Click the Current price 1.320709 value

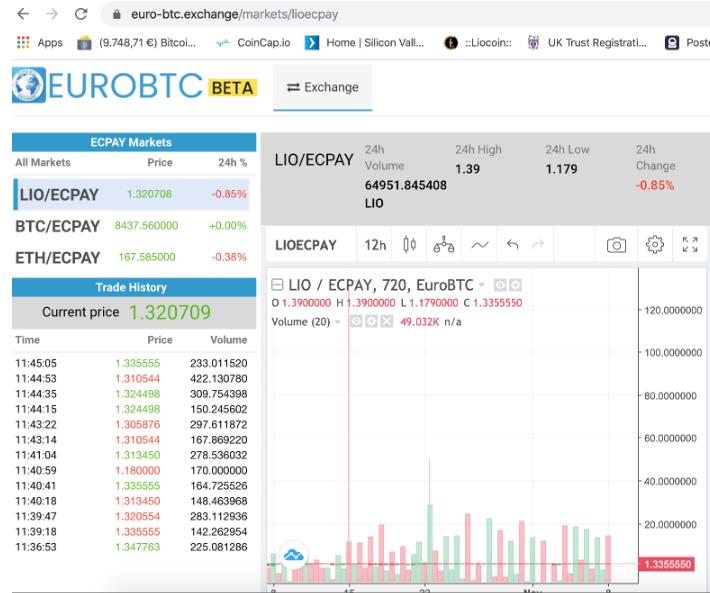170,312
